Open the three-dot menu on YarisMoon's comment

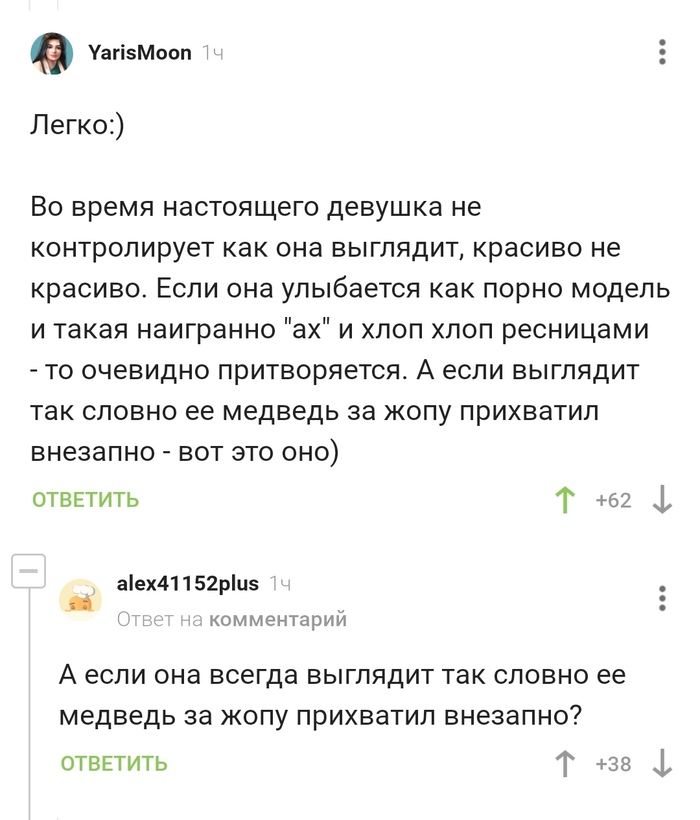661,52
